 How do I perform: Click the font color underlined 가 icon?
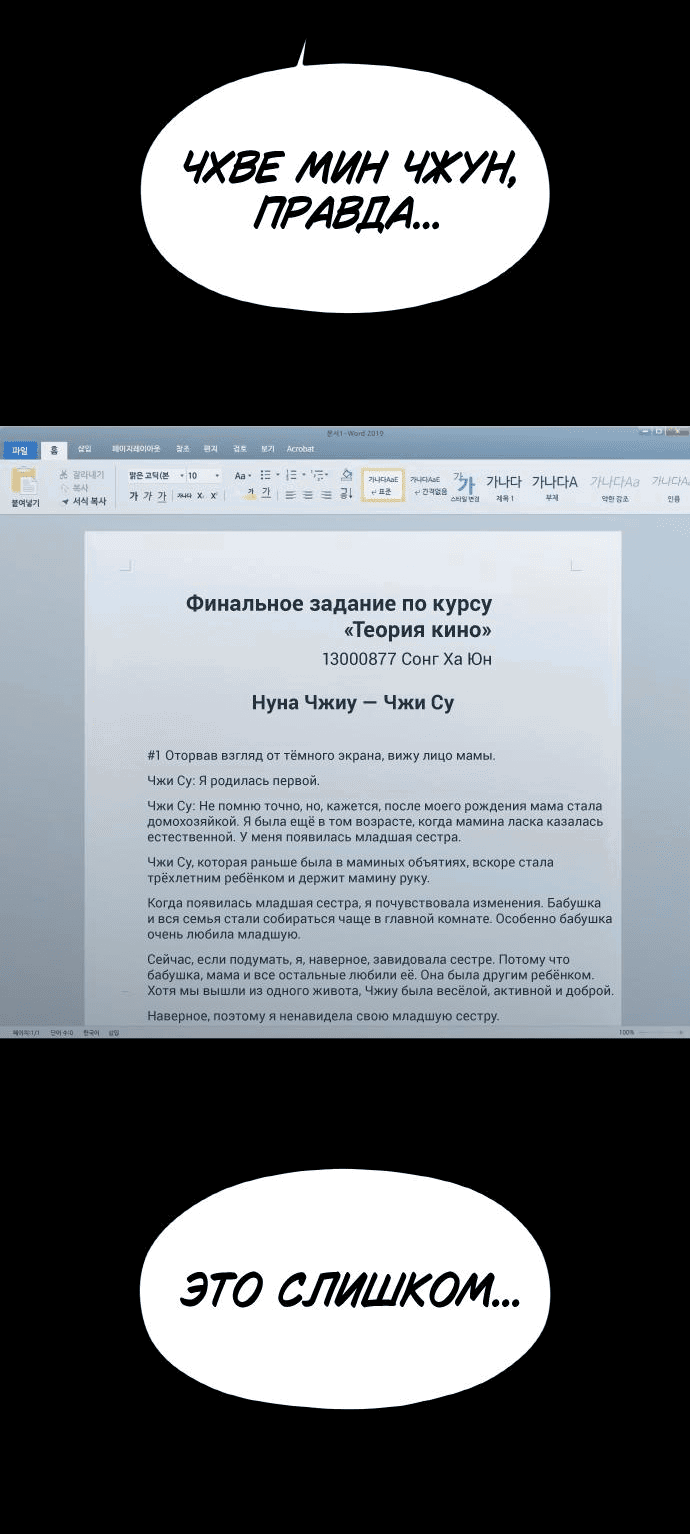(x=267, y=494)
